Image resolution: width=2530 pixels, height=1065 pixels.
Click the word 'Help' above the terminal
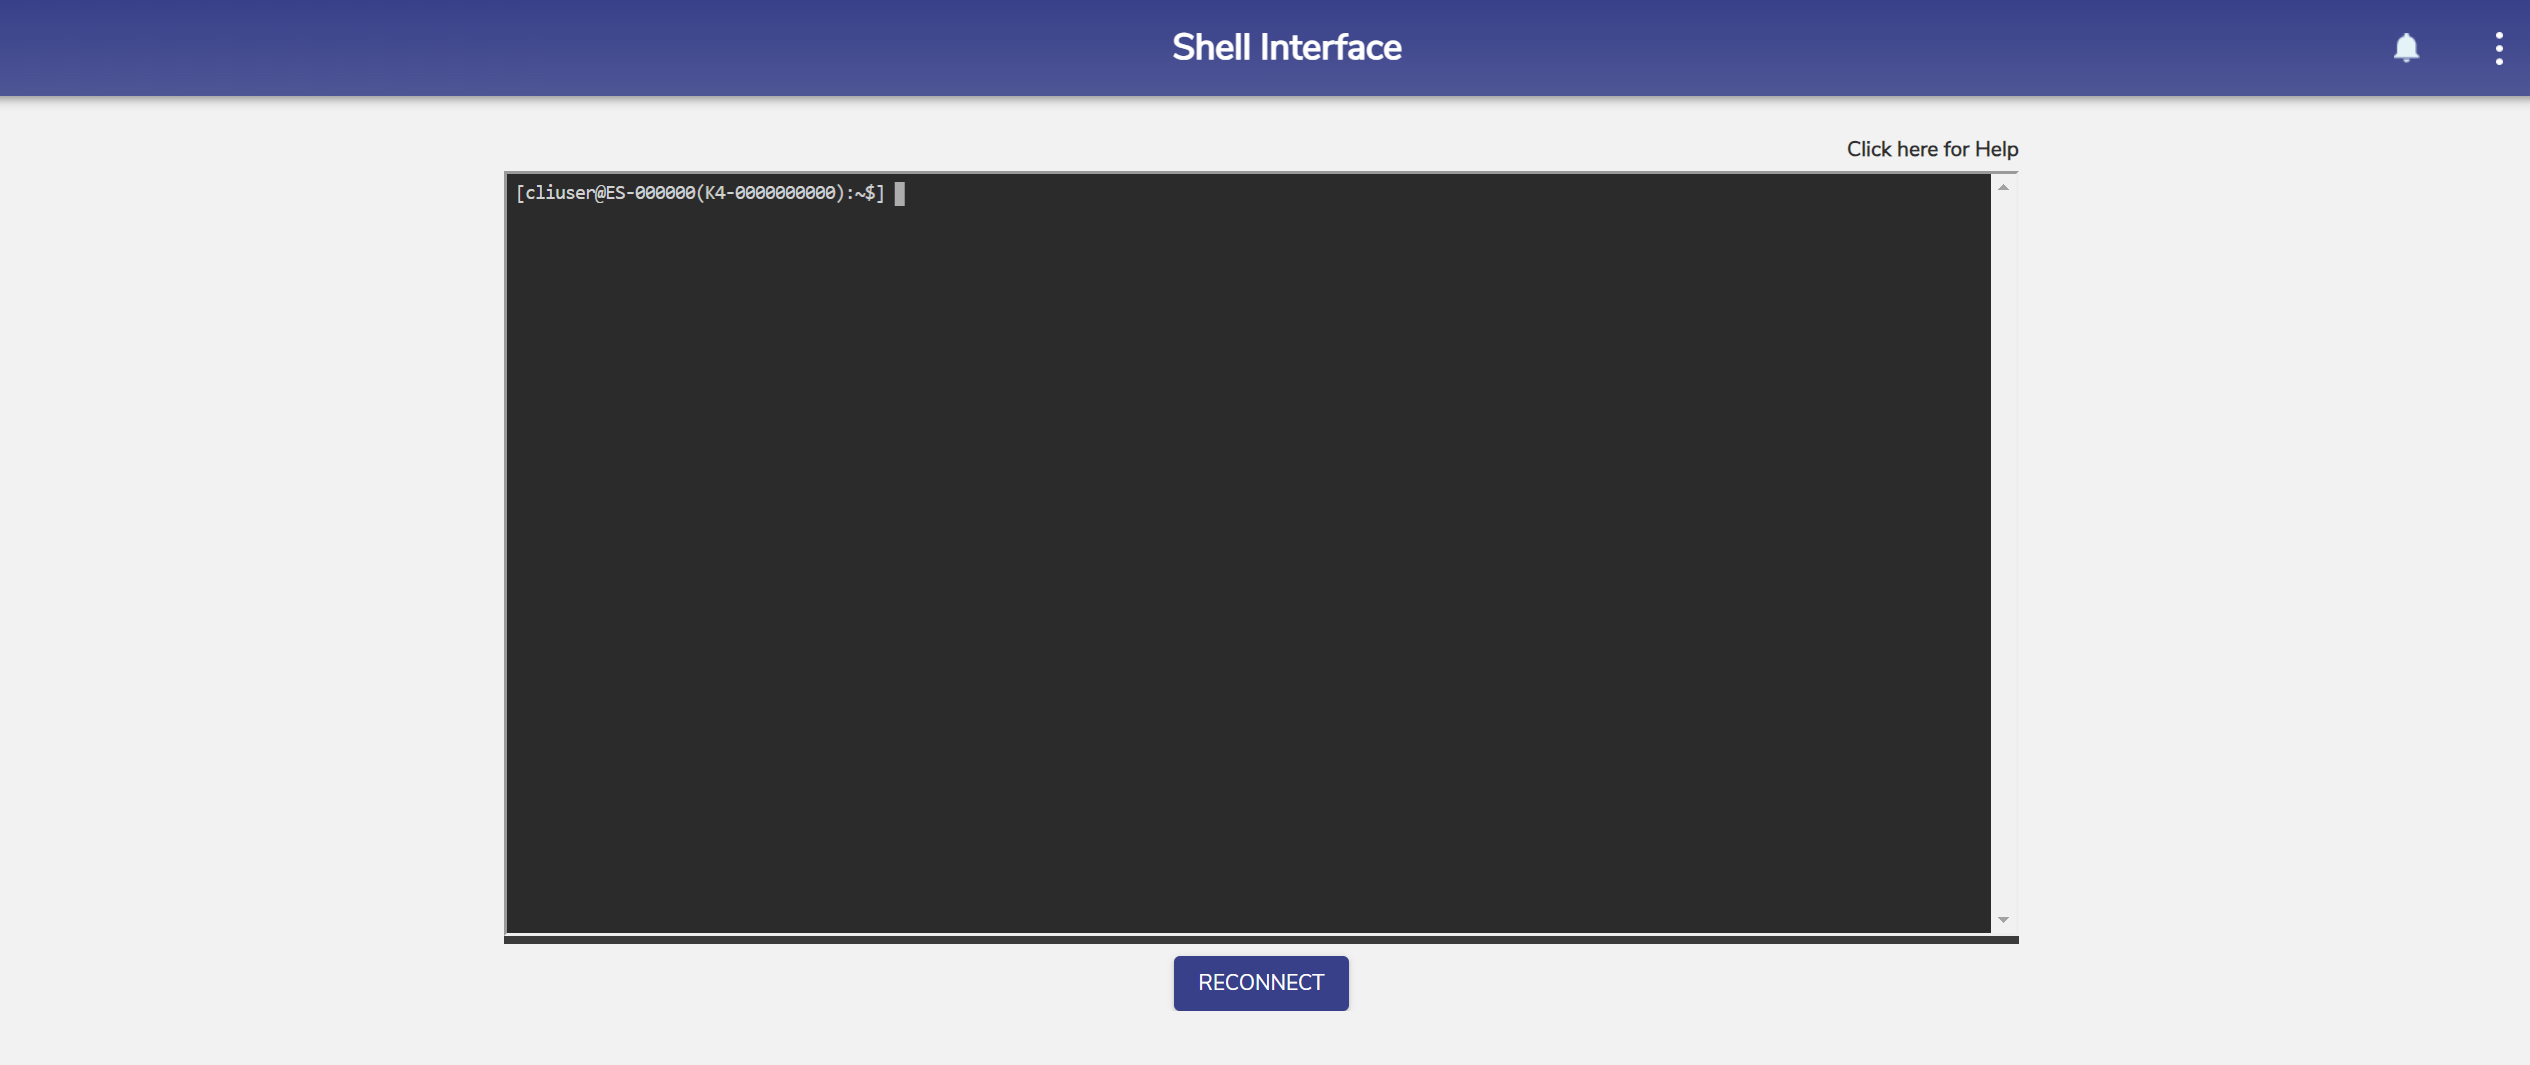1996,149
